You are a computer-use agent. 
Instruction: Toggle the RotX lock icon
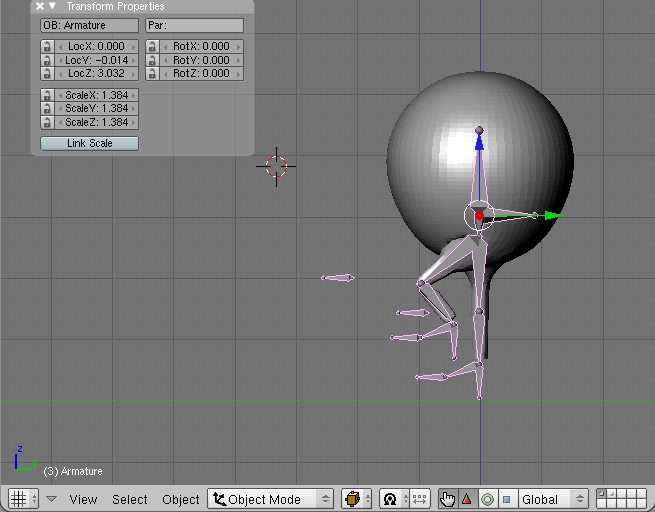(x=152, y=46)
